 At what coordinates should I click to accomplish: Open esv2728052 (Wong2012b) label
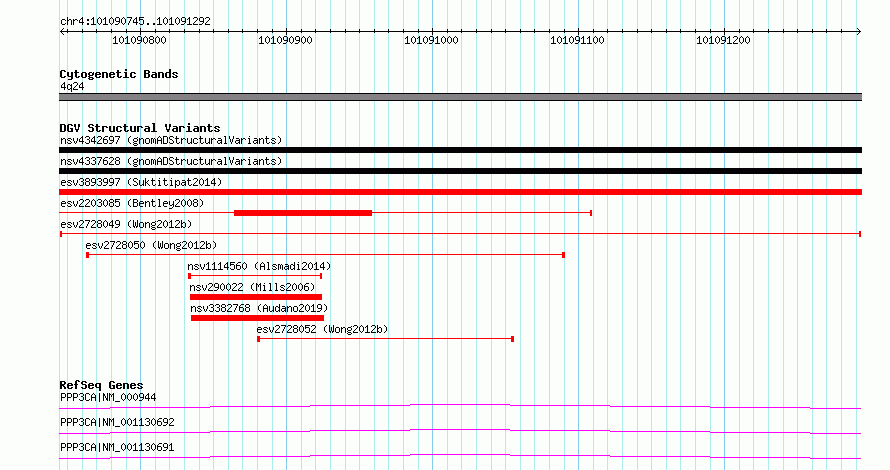[x=322, y=329]
